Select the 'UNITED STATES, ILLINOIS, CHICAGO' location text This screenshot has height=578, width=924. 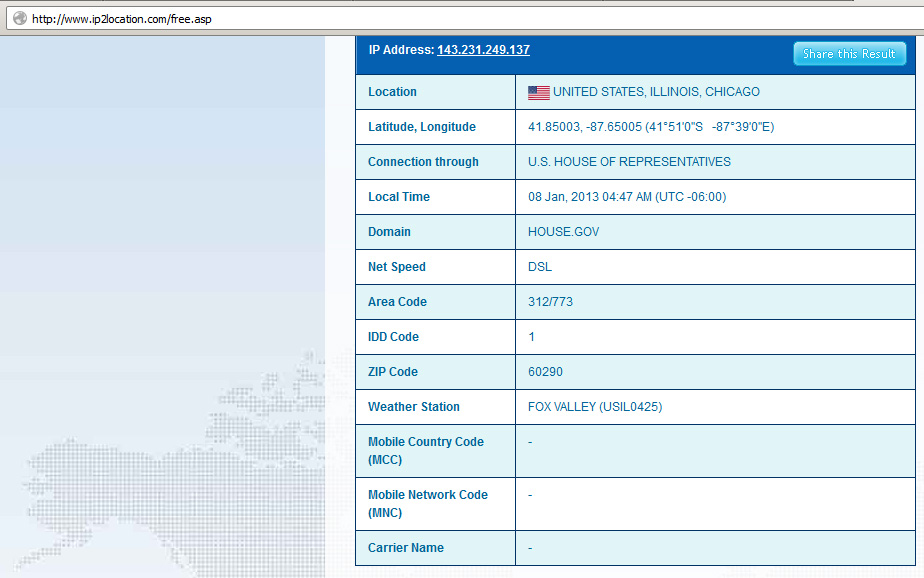point(656,92)
